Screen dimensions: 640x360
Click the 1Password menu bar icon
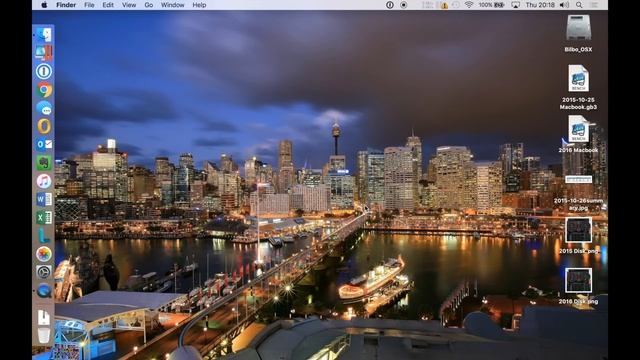click(x=390, y=5)
